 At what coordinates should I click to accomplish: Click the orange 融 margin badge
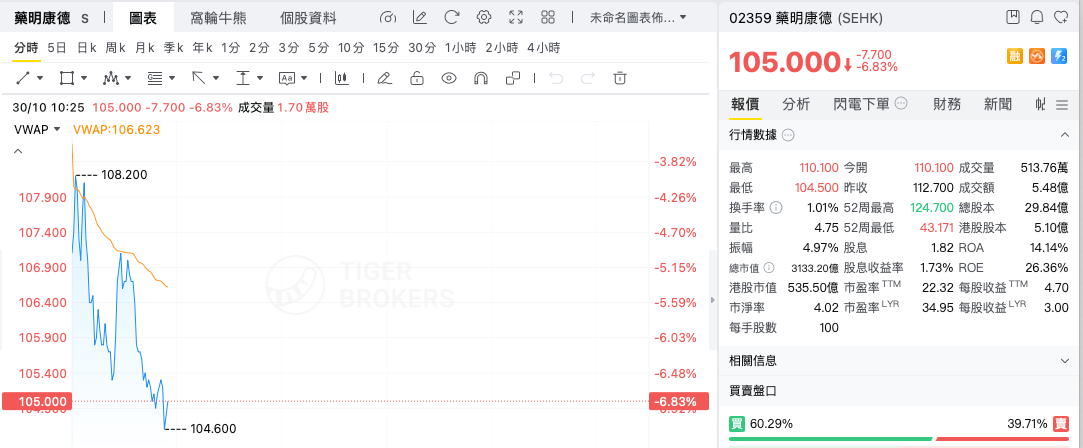click(1015, 57)
